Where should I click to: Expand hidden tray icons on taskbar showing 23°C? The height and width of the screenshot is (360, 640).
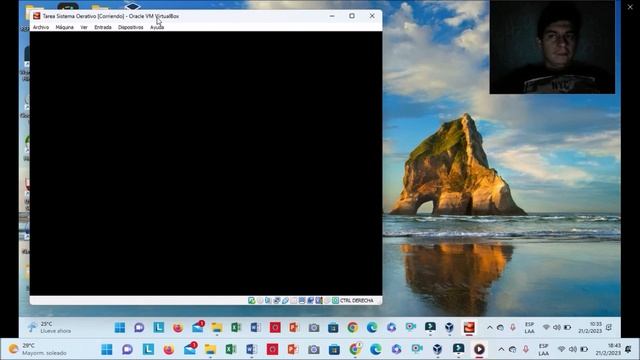(489, 327)
